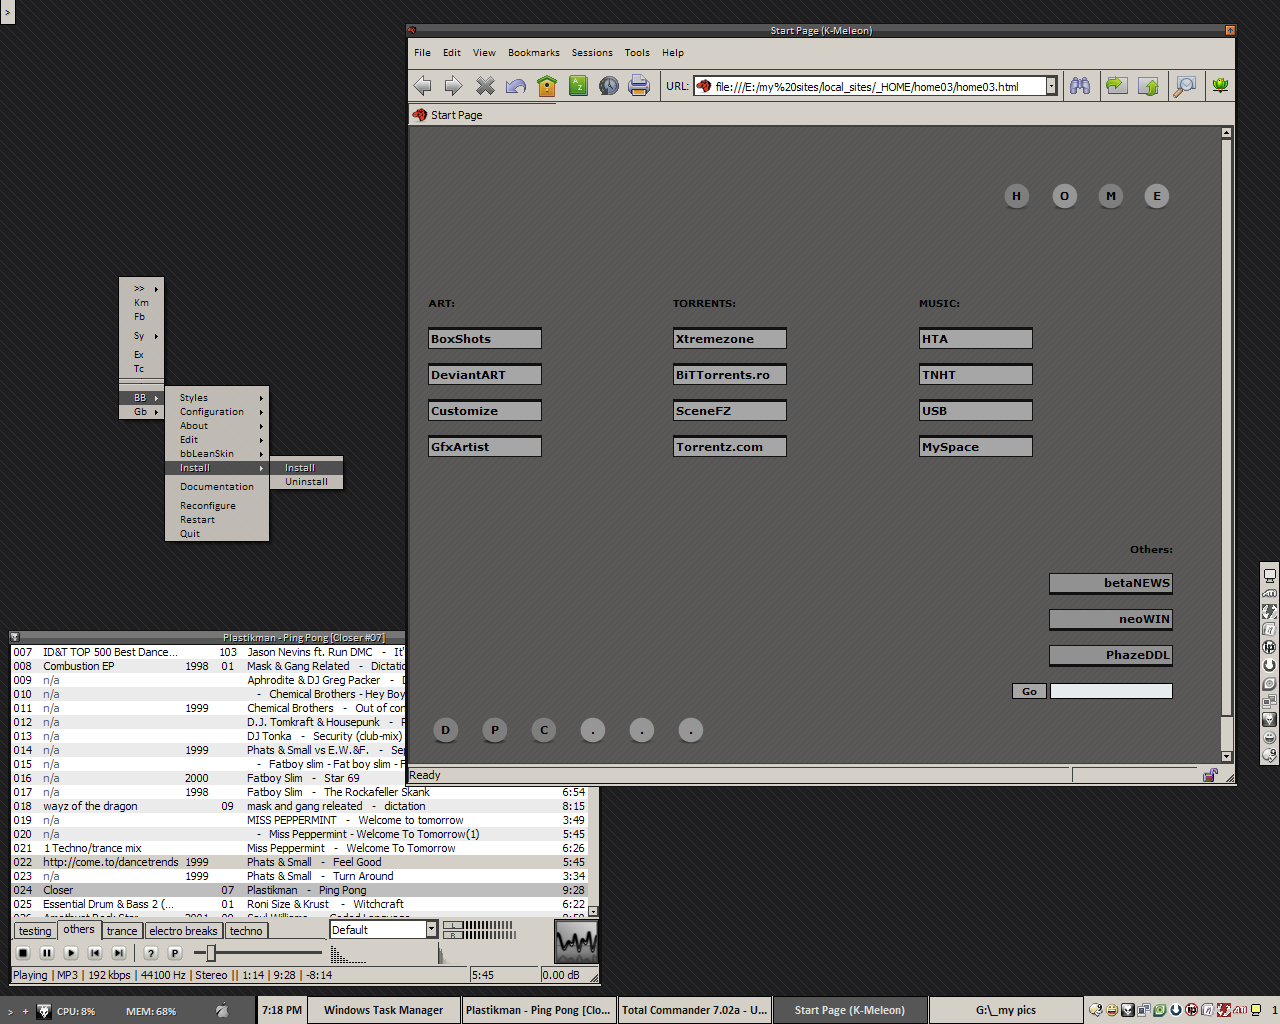Screen dimensions: 1280x1024
Task: Expand the bbLeanSkin submenu
Action: [x=217, y=454]
